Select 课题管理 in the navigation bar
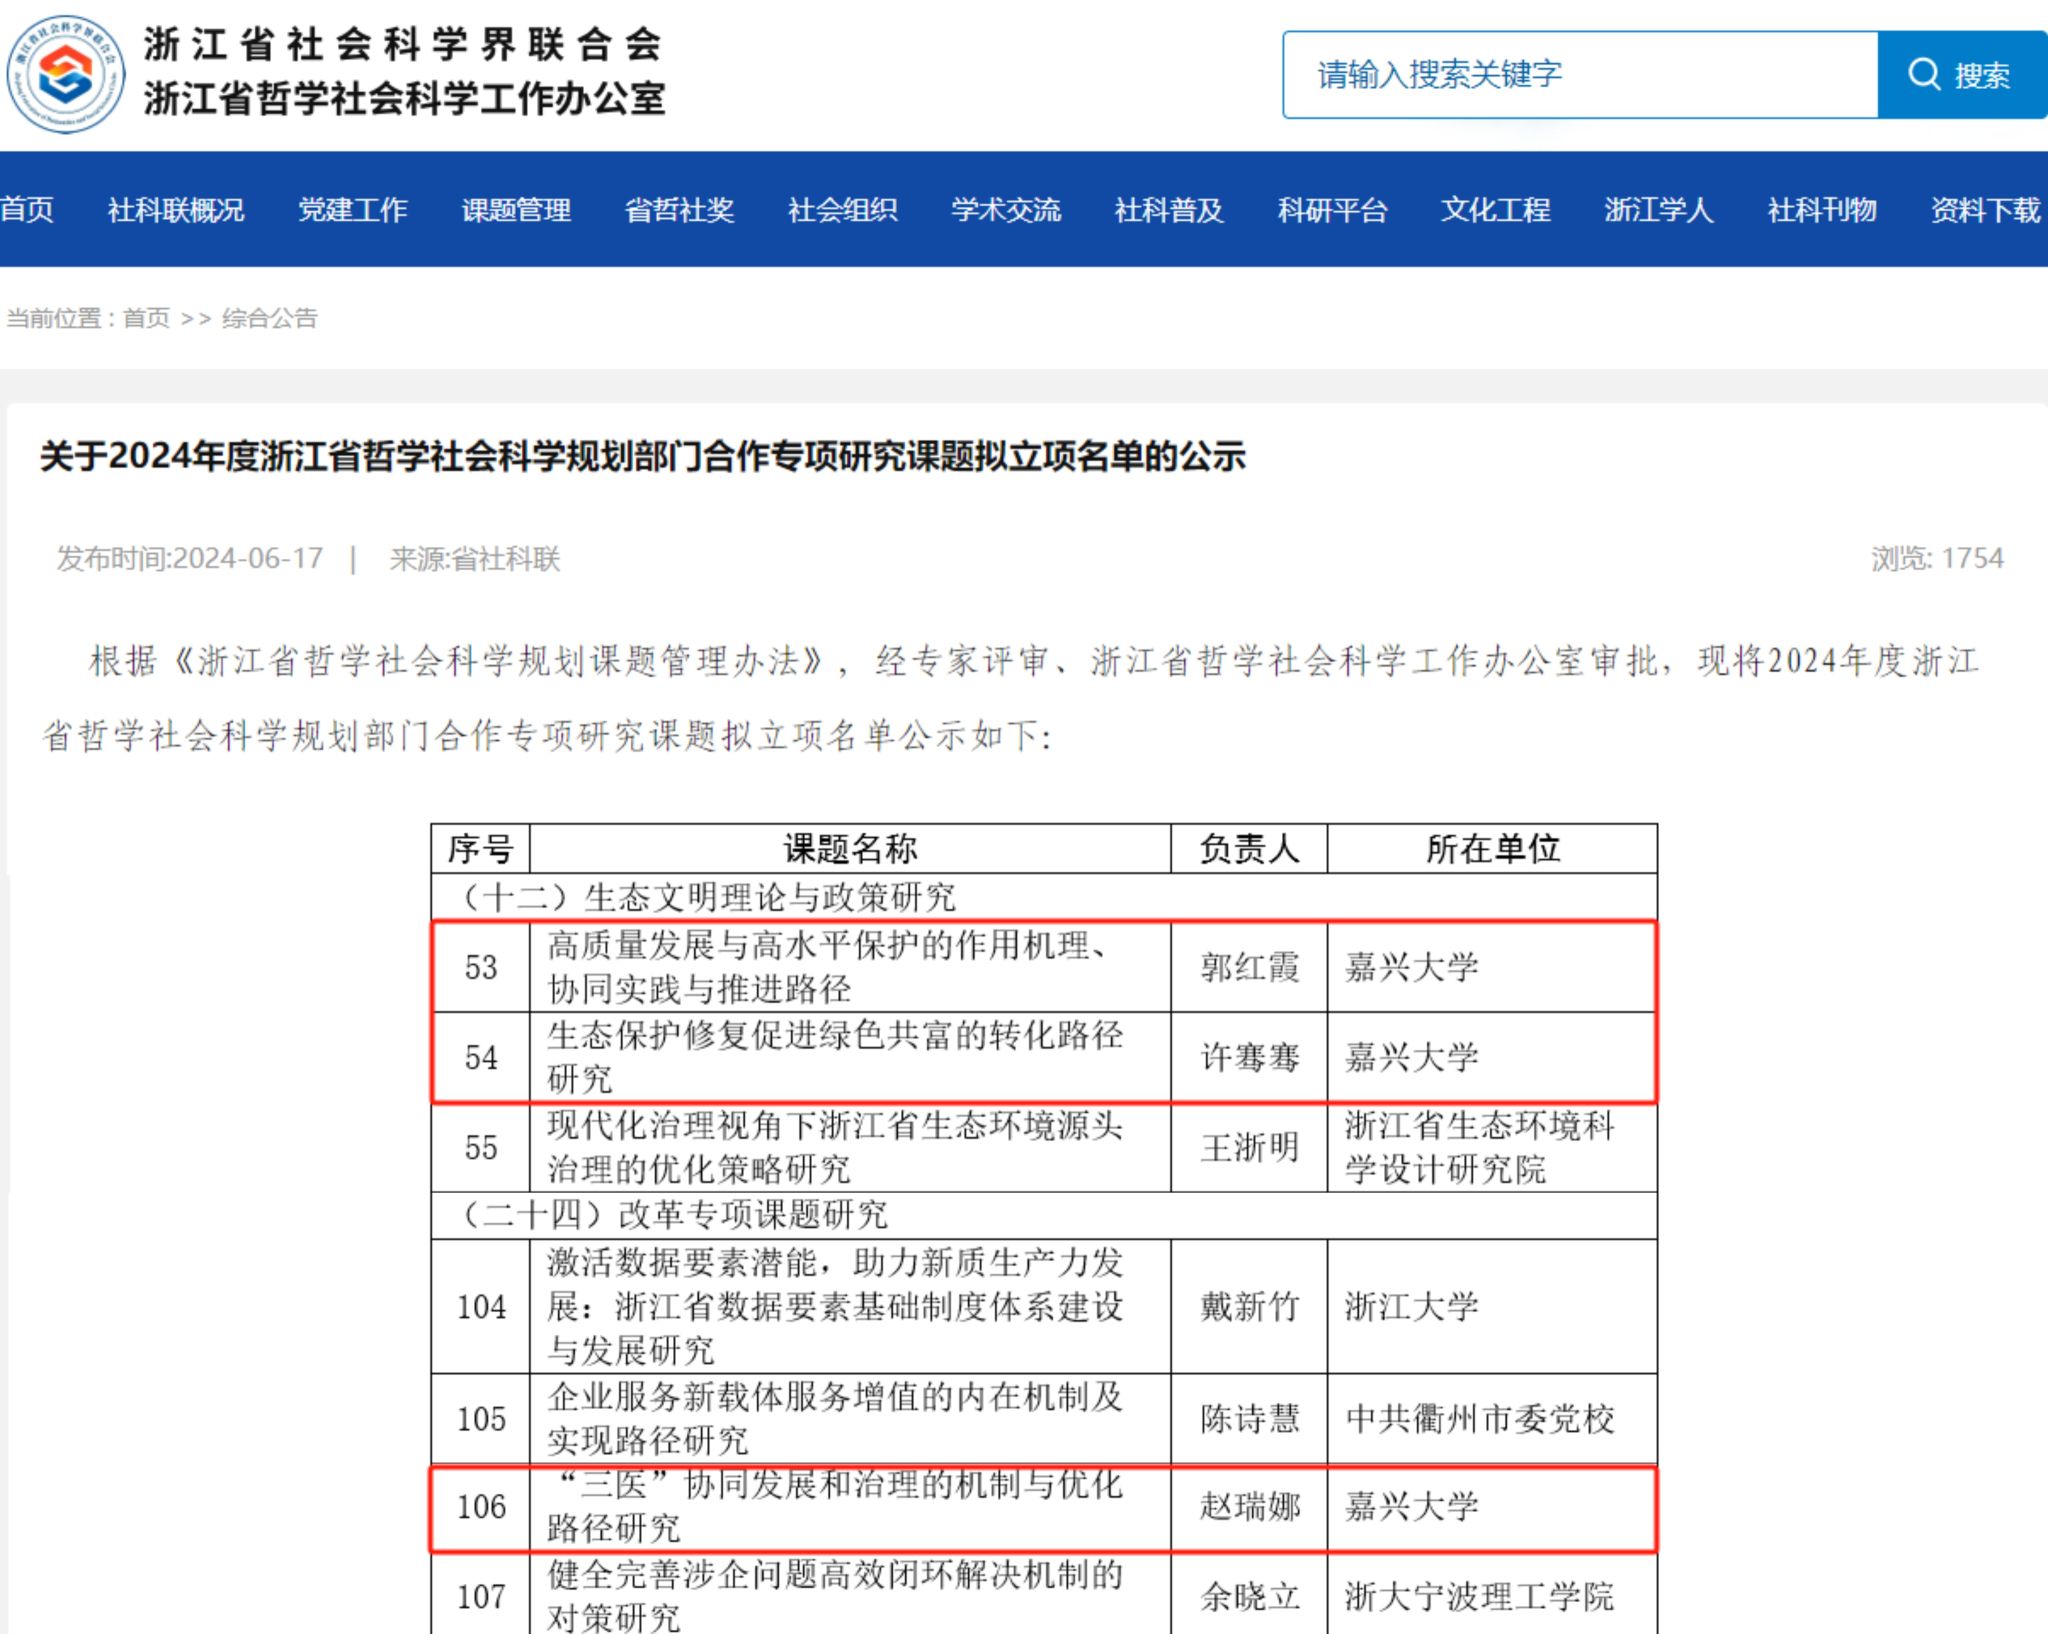Image resolution: width=2048 pixels, height=1634 pixels. (x=516, y=210)
